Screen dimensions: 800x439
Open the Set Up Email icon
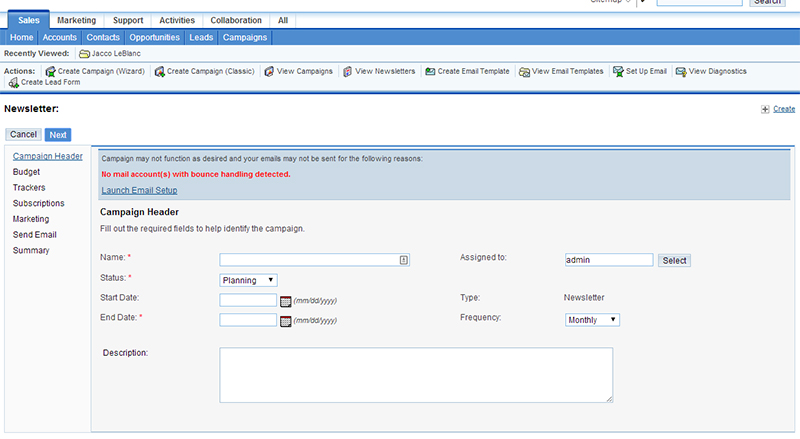tap(618, 72)
